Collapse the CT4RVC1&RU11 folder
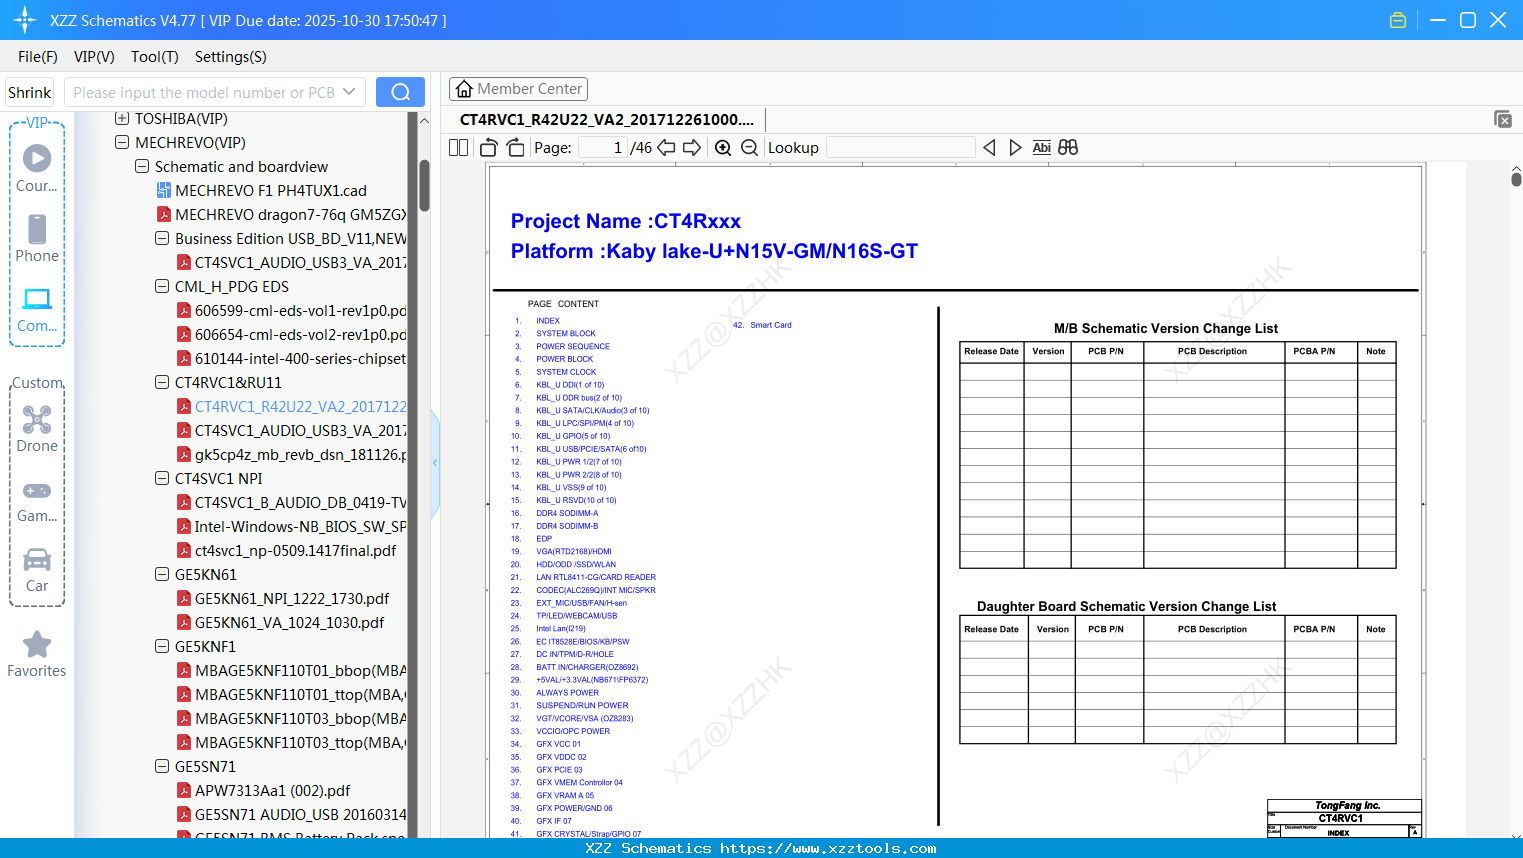This screenshot has height=858, width=1523. click(162, 383)
